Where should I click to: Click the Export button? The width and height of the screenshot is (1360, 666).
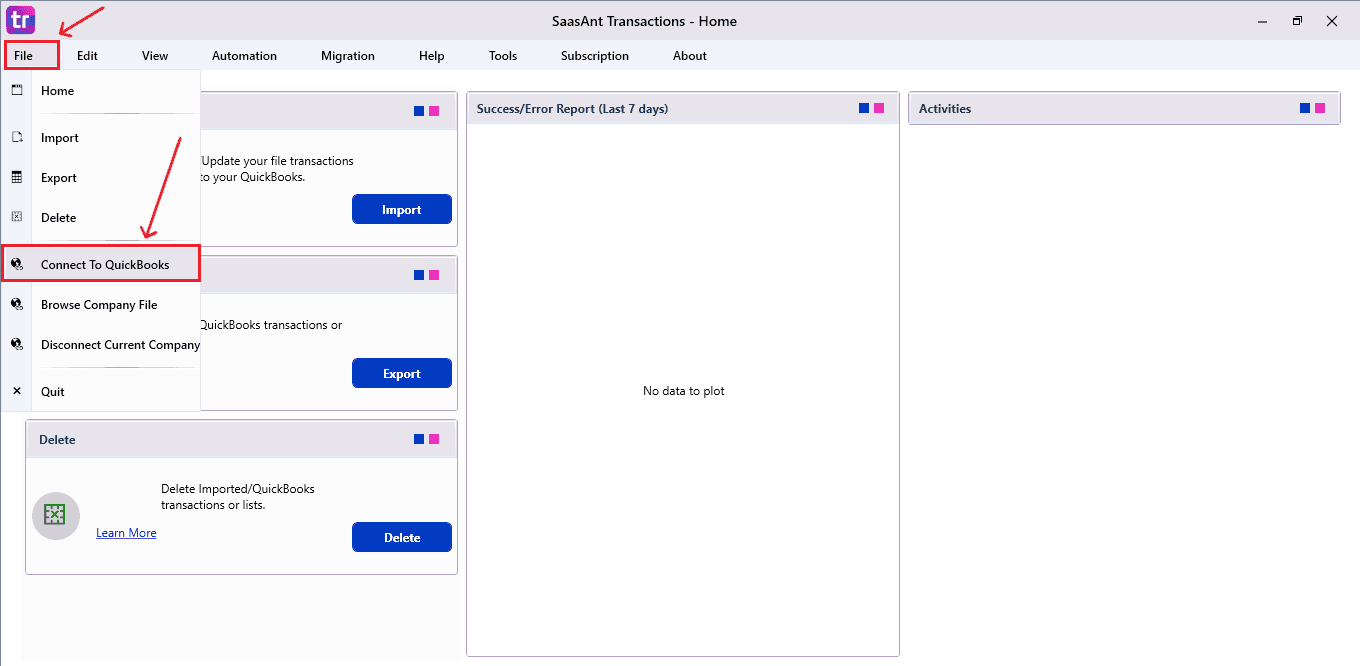coord(401,372)
